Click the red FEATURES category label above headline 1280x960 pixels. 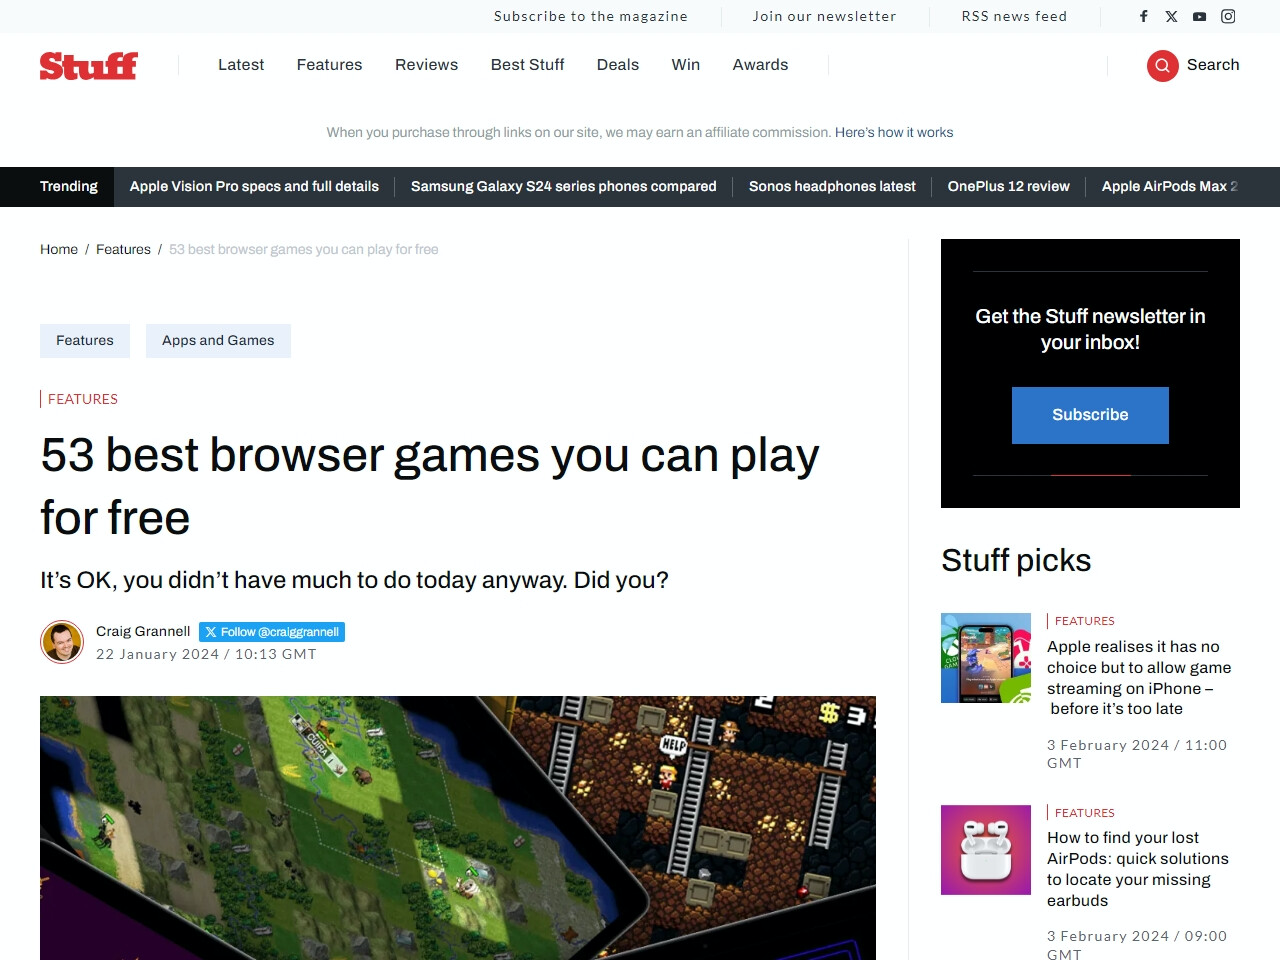click(83, 399)
